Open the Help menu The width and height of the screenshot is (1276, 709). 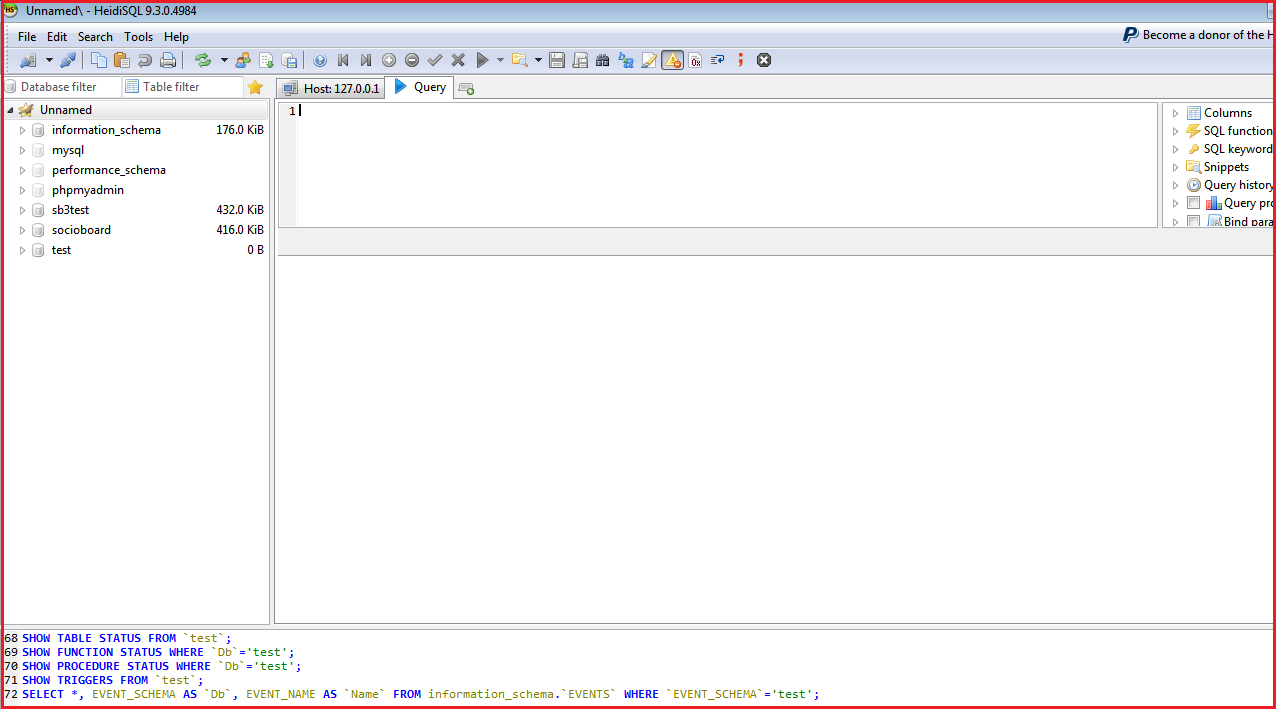pos(176,37)
